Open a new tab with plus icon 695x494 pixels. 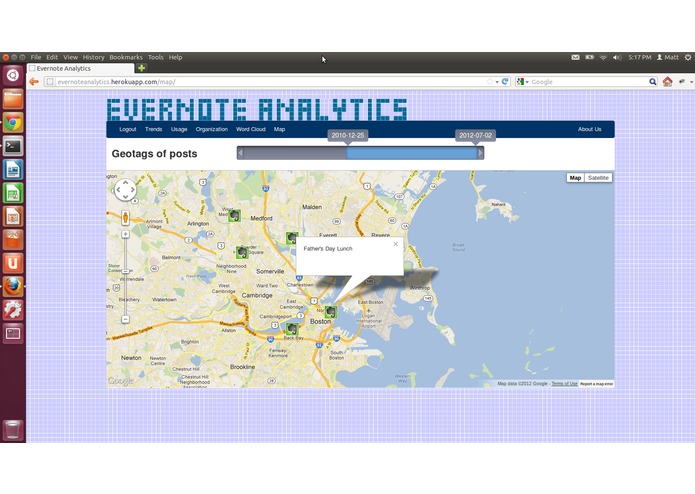point(141,68)
